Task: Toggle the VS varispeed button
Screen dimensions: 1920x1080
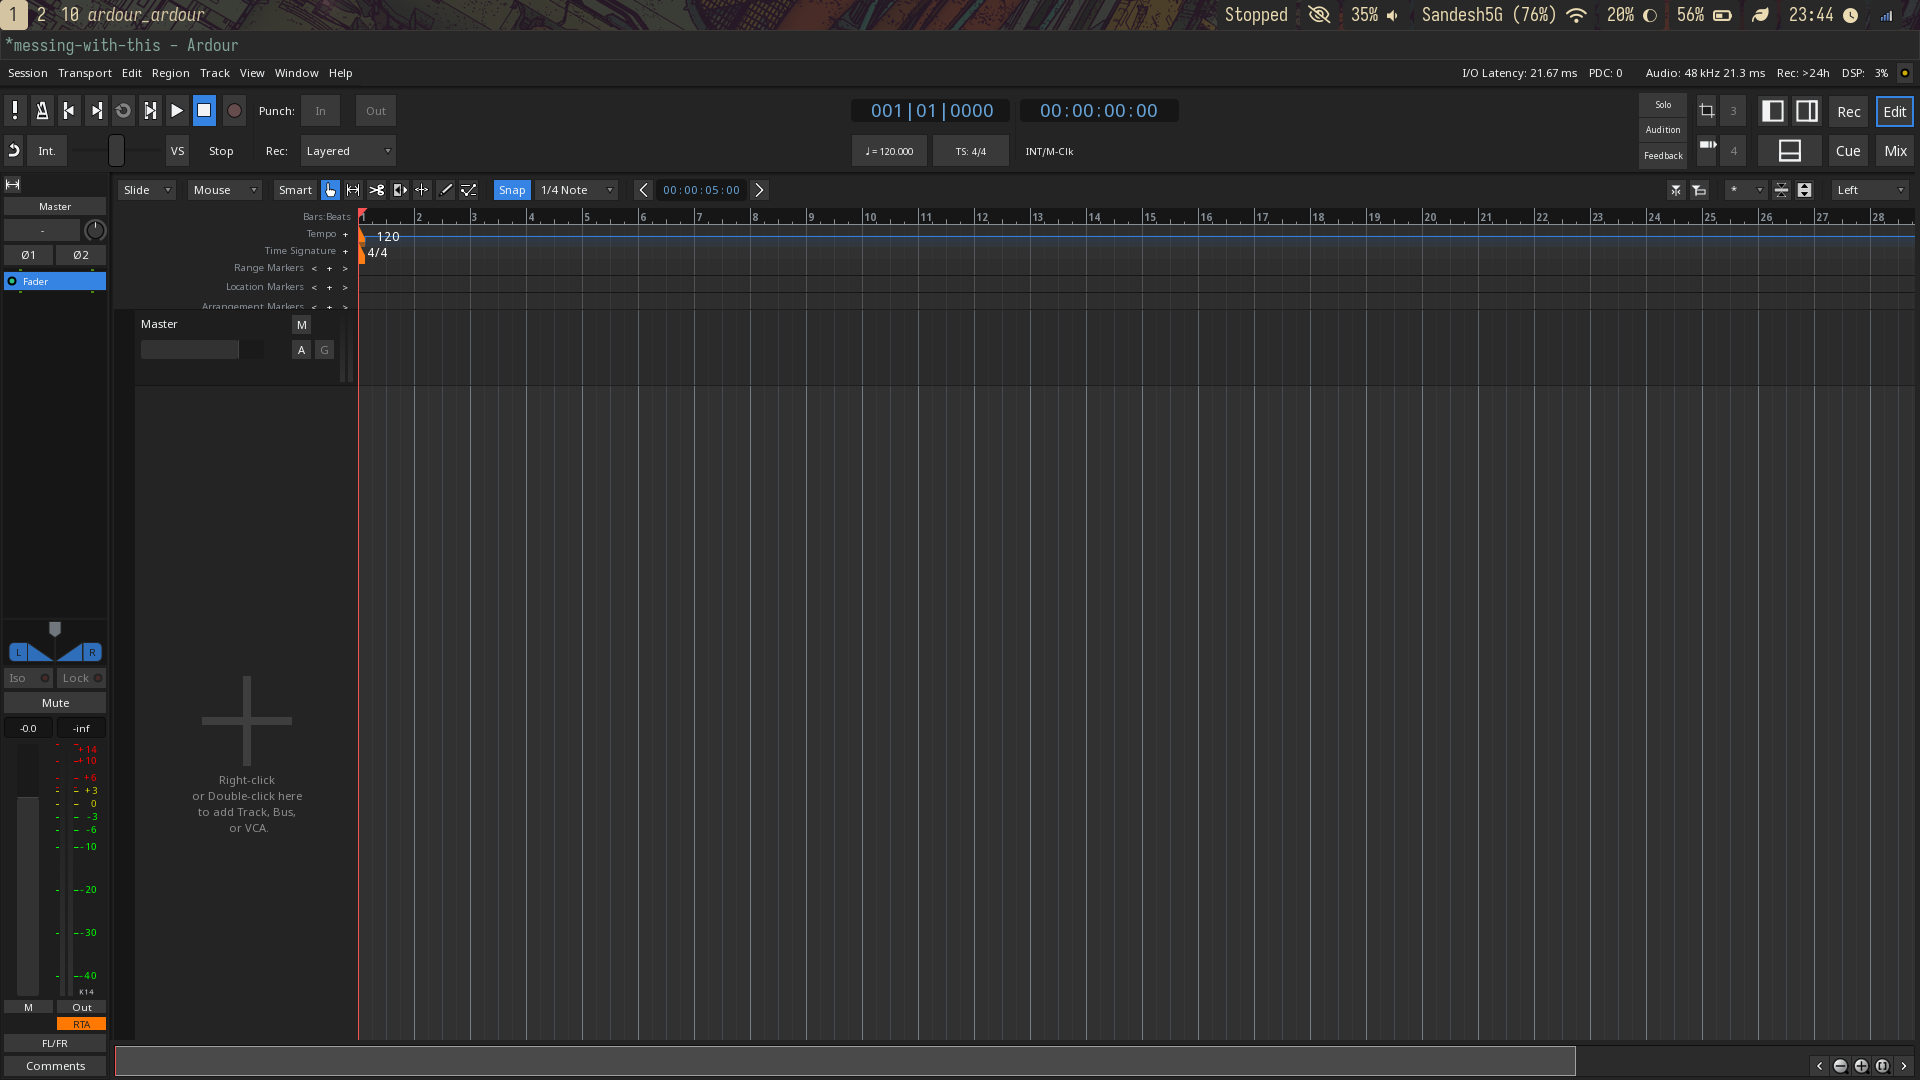Action: pyautogui.click(x=177, y=151)
